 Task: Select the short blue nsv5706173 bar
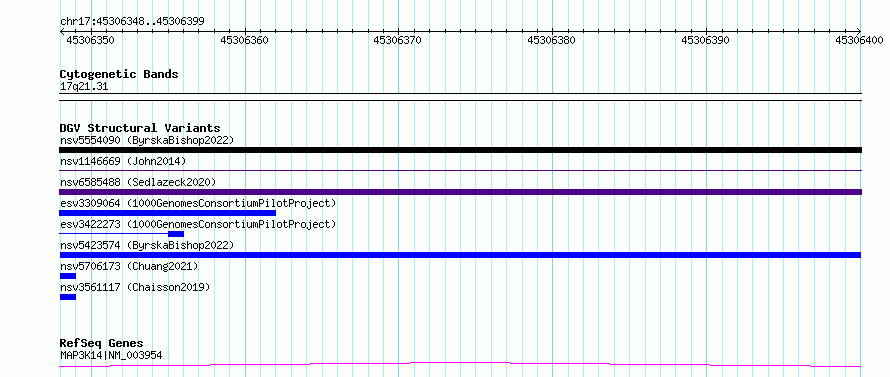tap(68, 276)
